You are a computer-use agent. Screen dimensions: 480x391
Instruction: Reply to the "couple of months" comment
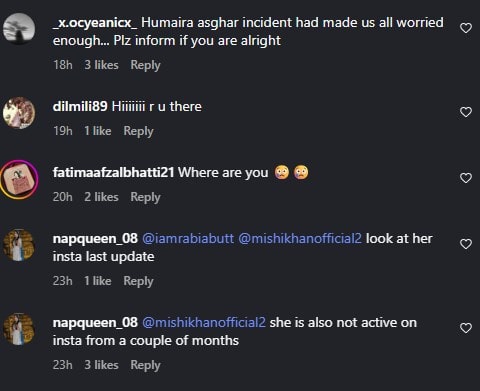[145, 365]
